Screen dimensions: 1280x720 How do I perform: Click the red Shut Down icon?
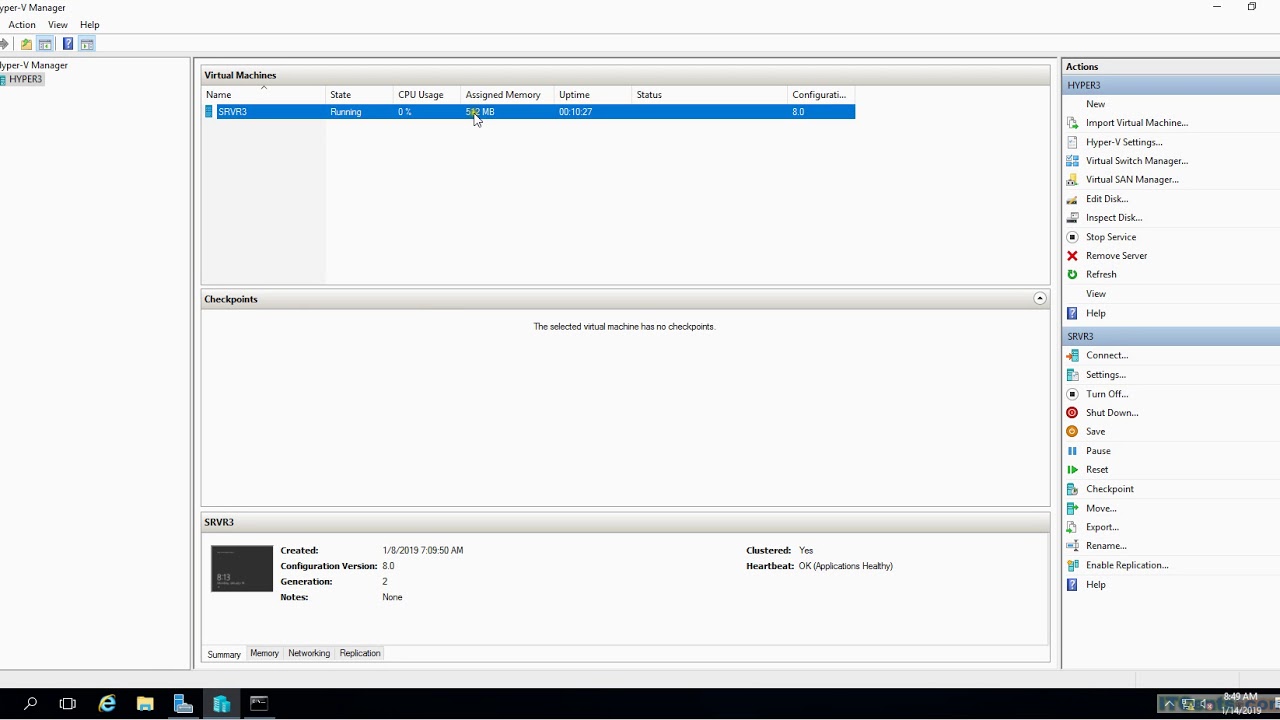click(1072, 413)
